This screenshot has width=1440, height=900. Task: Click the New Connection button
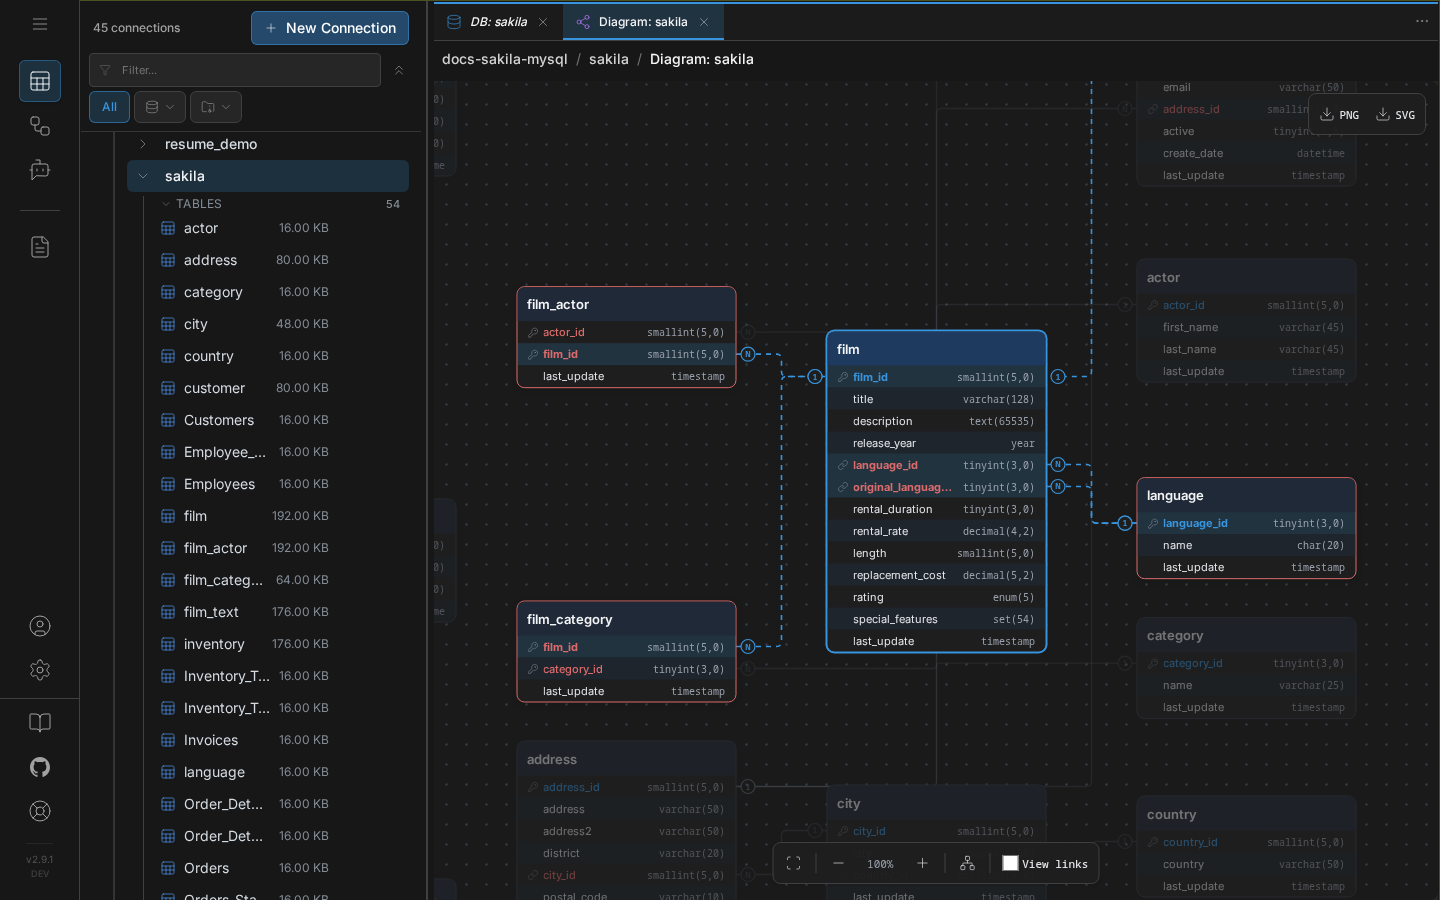tap(330, 28)
